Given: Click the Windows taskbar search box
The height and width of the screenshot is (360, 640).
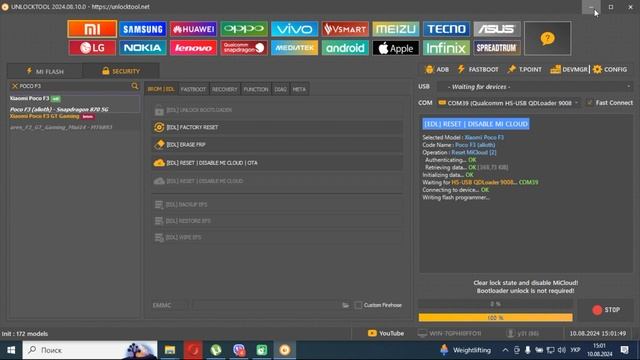Looking at the screenshot, I should tap(90, 350).
